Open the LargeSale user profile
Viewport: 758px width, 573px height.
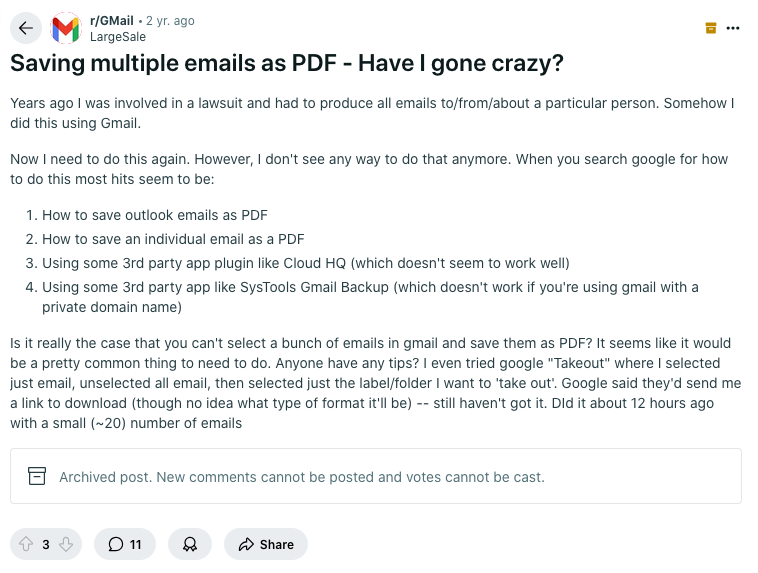click(118, 37)
